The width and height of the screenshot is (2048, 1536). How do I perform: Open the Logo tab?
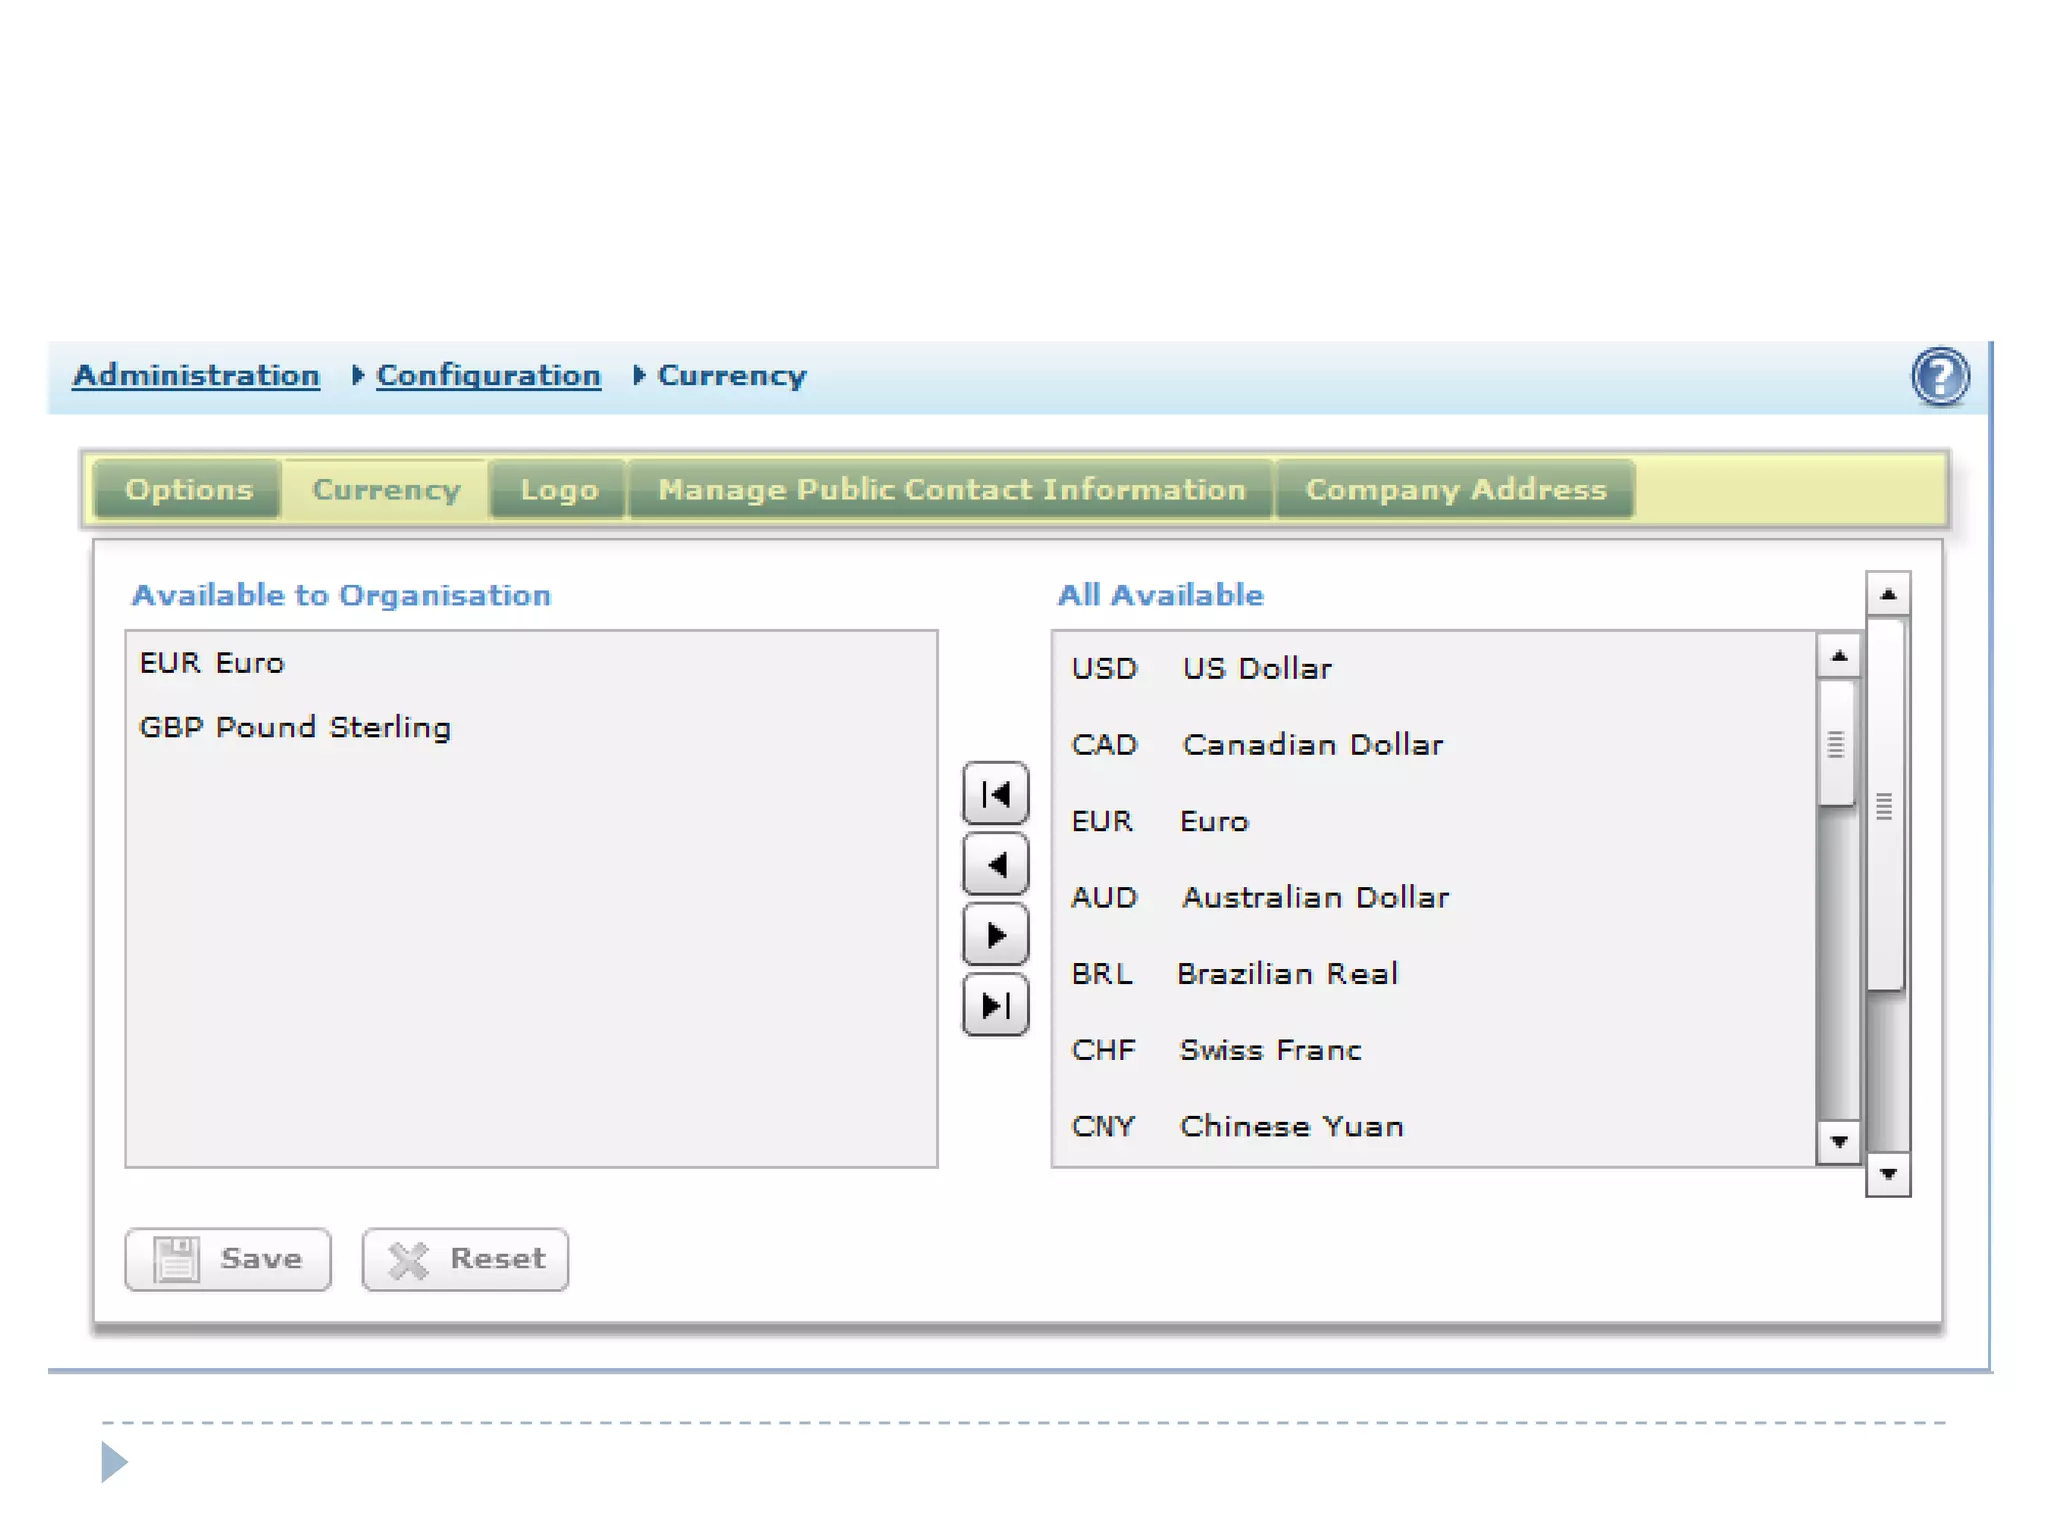[559, 489]
